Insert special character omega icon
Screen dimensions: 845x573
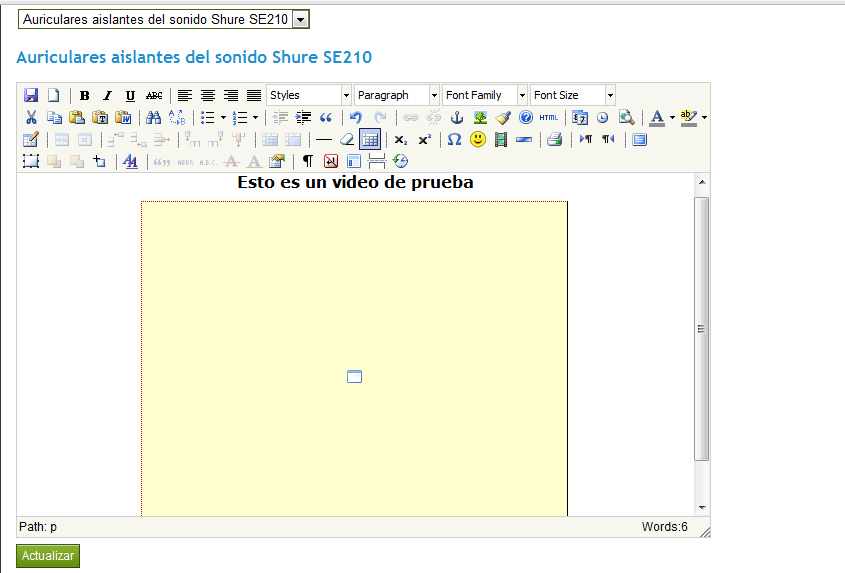coord(454,140)
